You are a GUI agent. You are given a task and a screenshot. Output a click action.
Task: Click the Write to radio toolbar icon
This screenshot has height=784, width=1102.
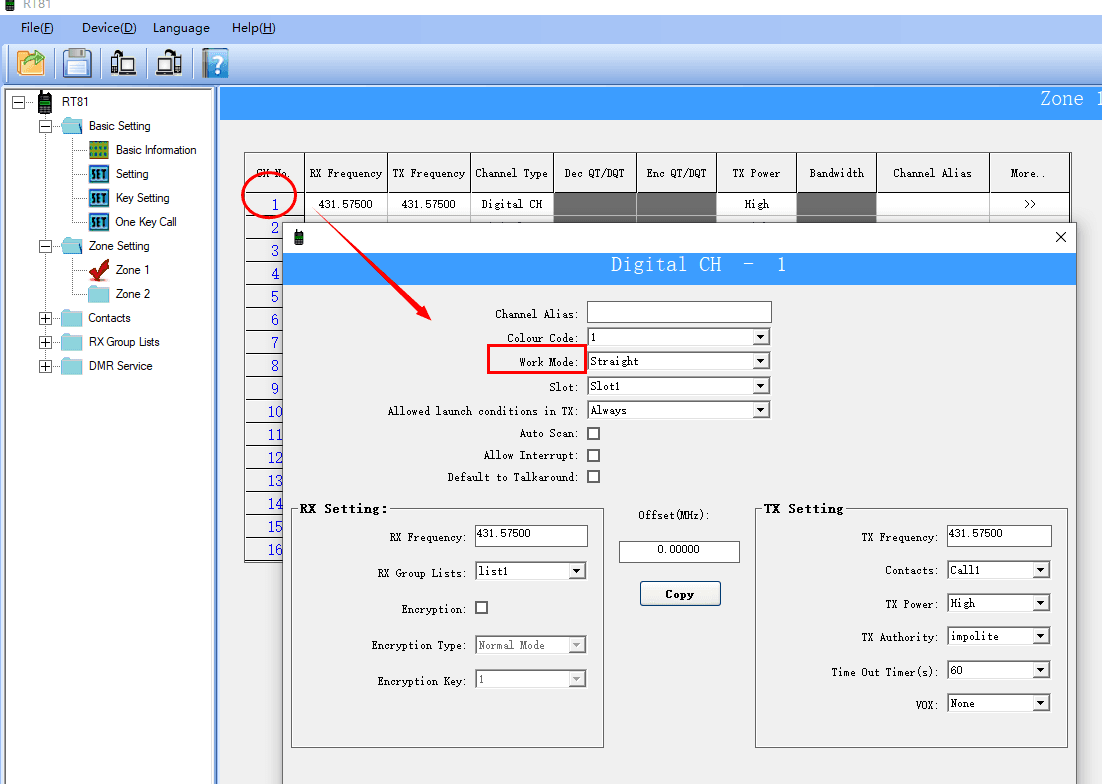(x=168, y=63)
